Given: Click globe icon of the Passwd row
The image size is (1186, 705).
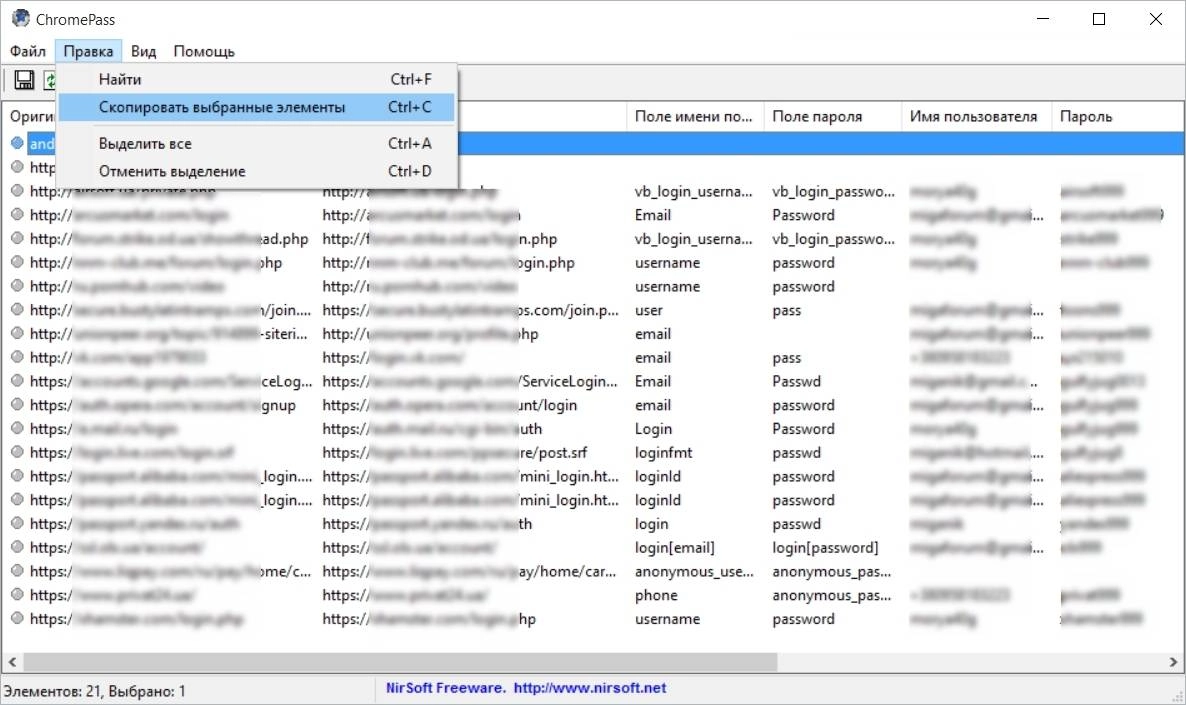Looking at the screenshot, I should pos(17,381).
